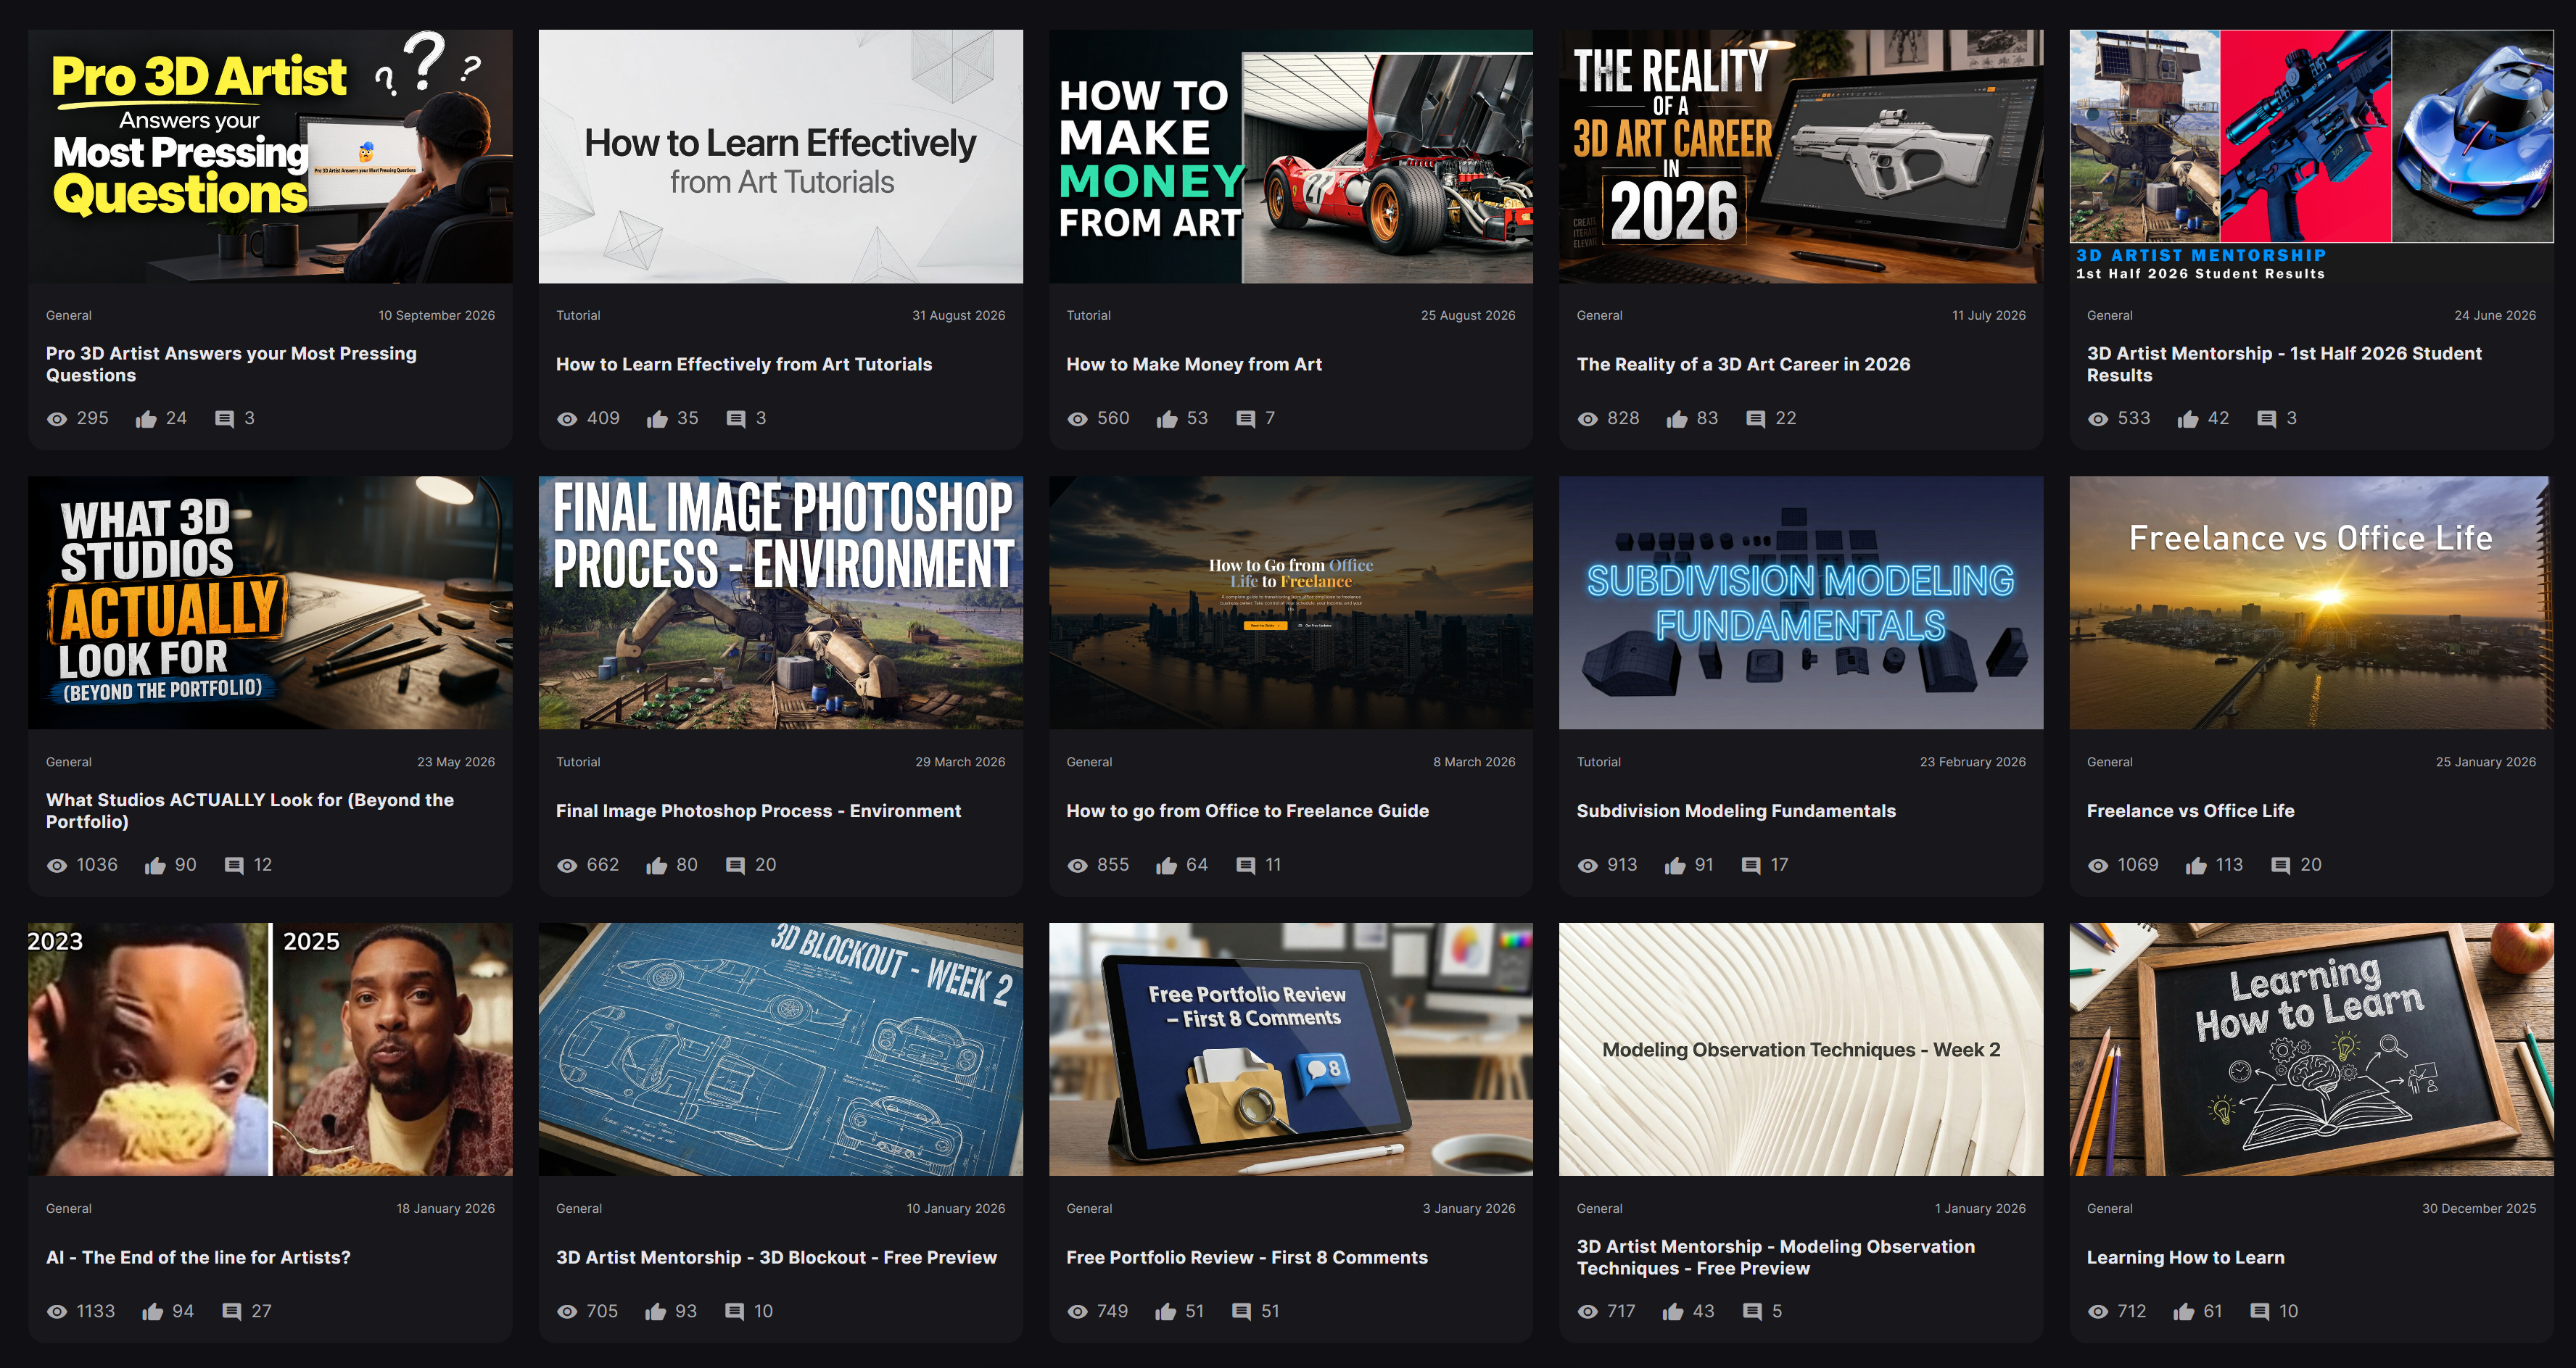
Task: Click the '23 May 2026' date text
Action: [x=456, y=762]
